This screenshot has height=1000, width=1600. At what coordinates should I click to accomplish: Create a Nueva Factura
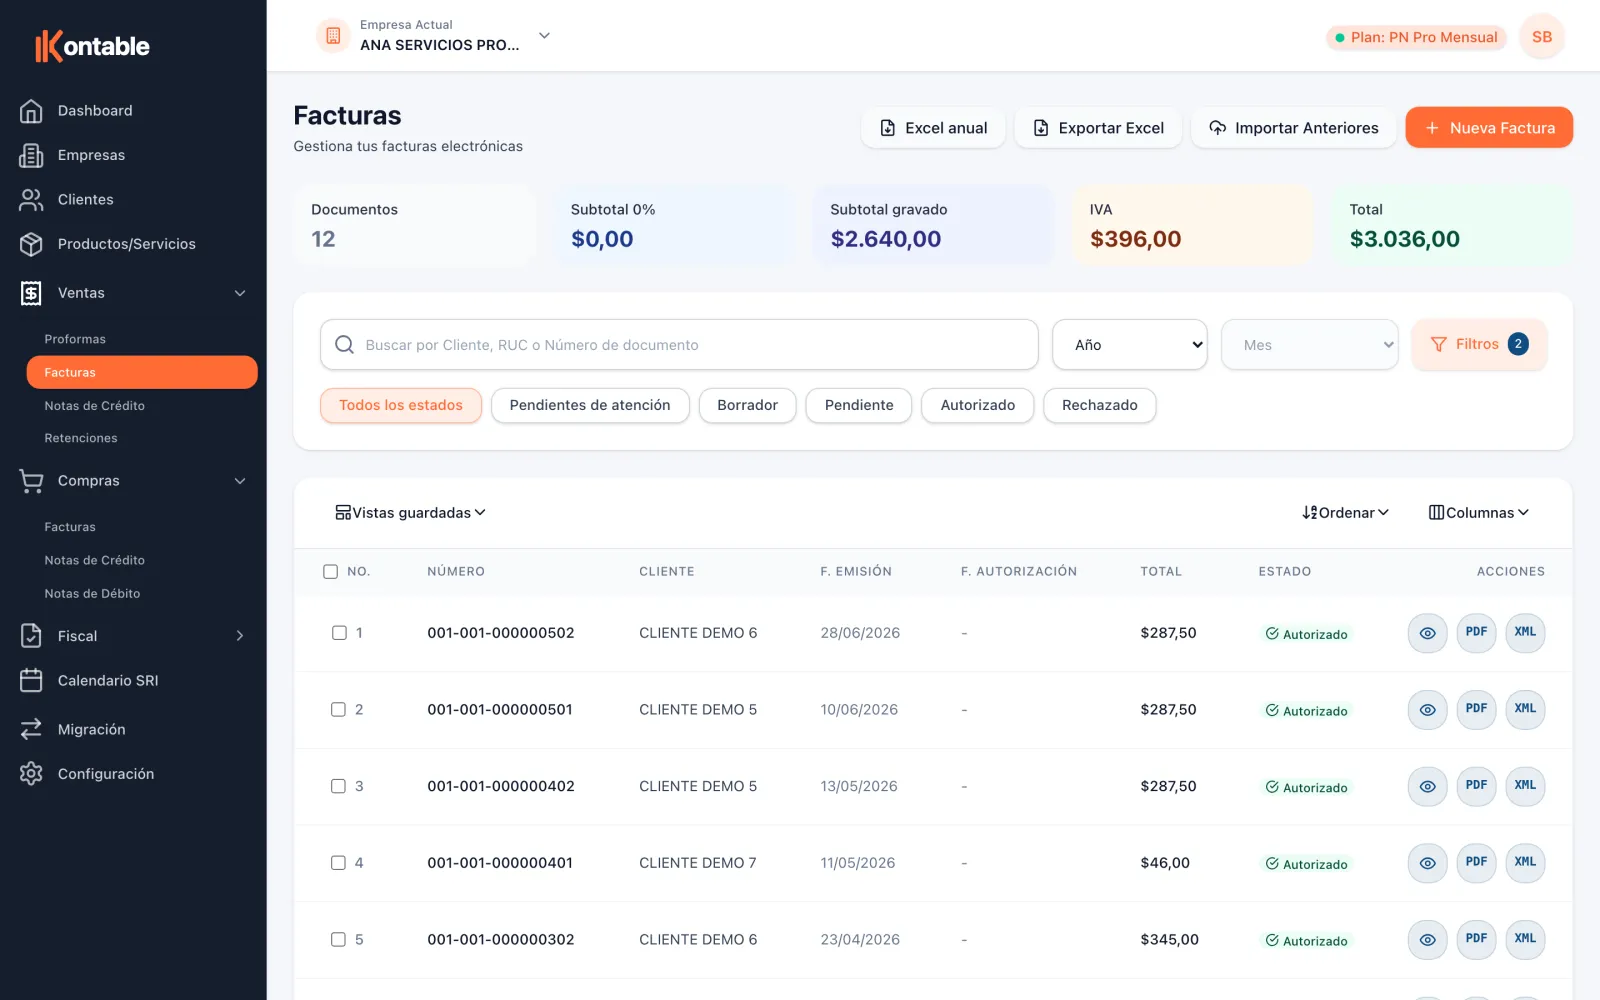(x=1489, y=128)
